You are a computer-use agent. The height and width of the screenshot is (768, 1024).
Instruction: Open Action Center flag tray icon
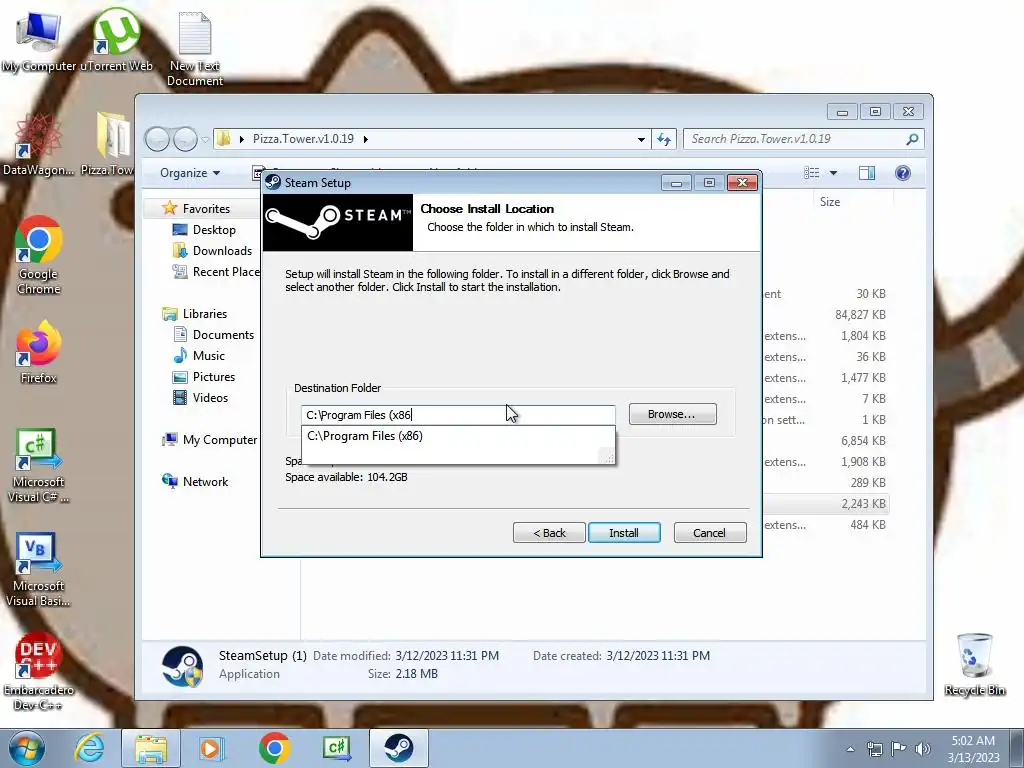899,749
